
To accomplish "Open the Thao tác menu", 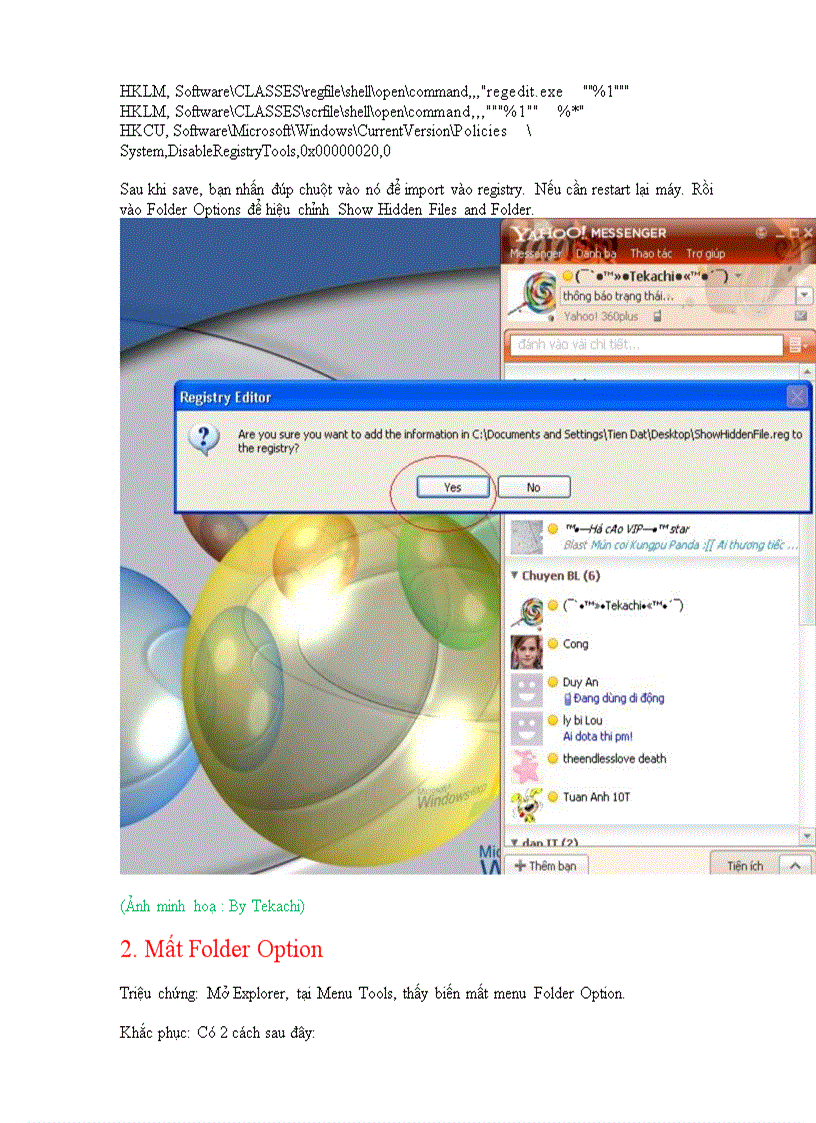I will (651, 254).
